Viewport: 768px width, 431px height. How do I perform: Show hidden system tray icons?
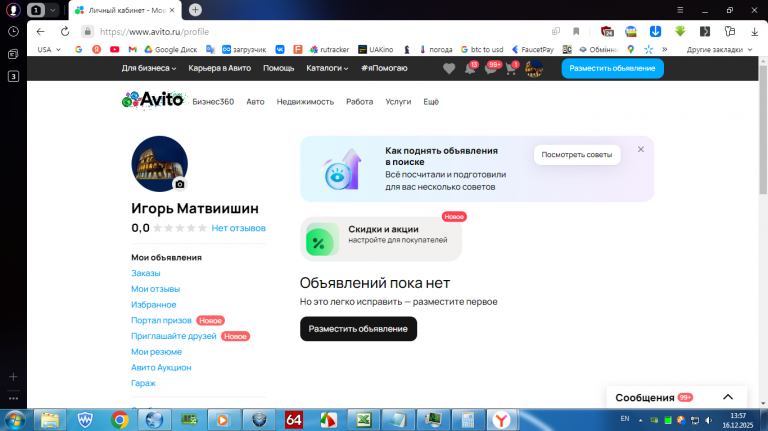tap(640, 420)
